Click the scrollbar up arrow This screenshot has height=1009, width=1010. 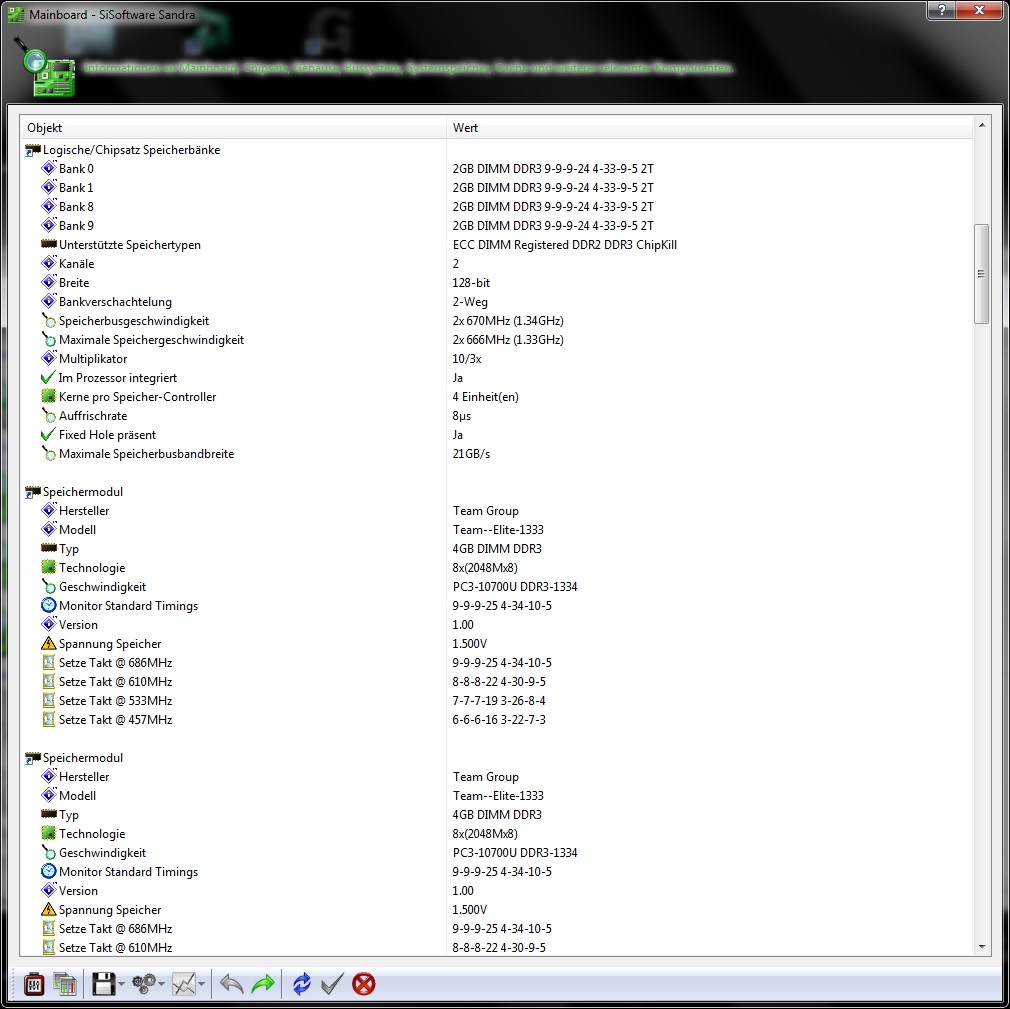(x=982, y=125)
